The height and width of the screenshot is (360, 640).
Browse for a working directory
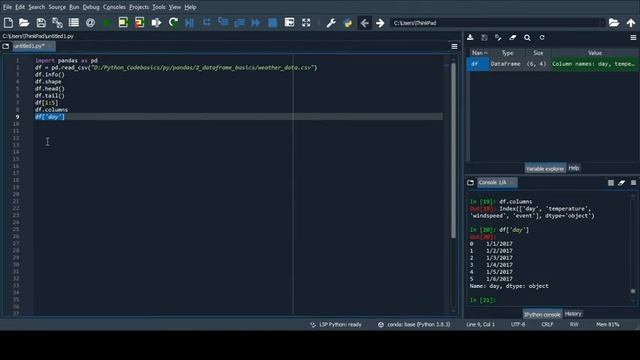coord(614,23)
